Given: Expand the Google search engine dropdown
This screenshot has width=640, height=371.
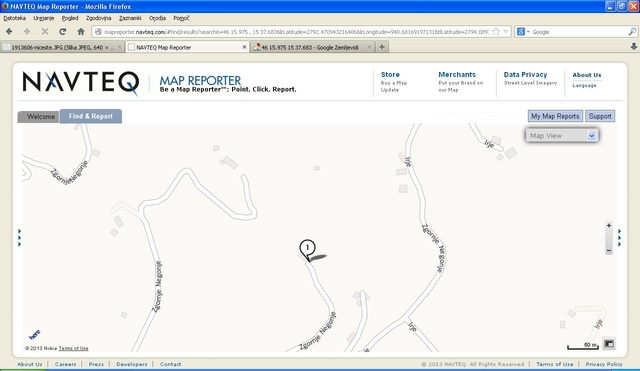Looking at the screenshot, I should [x=522, y=31].
